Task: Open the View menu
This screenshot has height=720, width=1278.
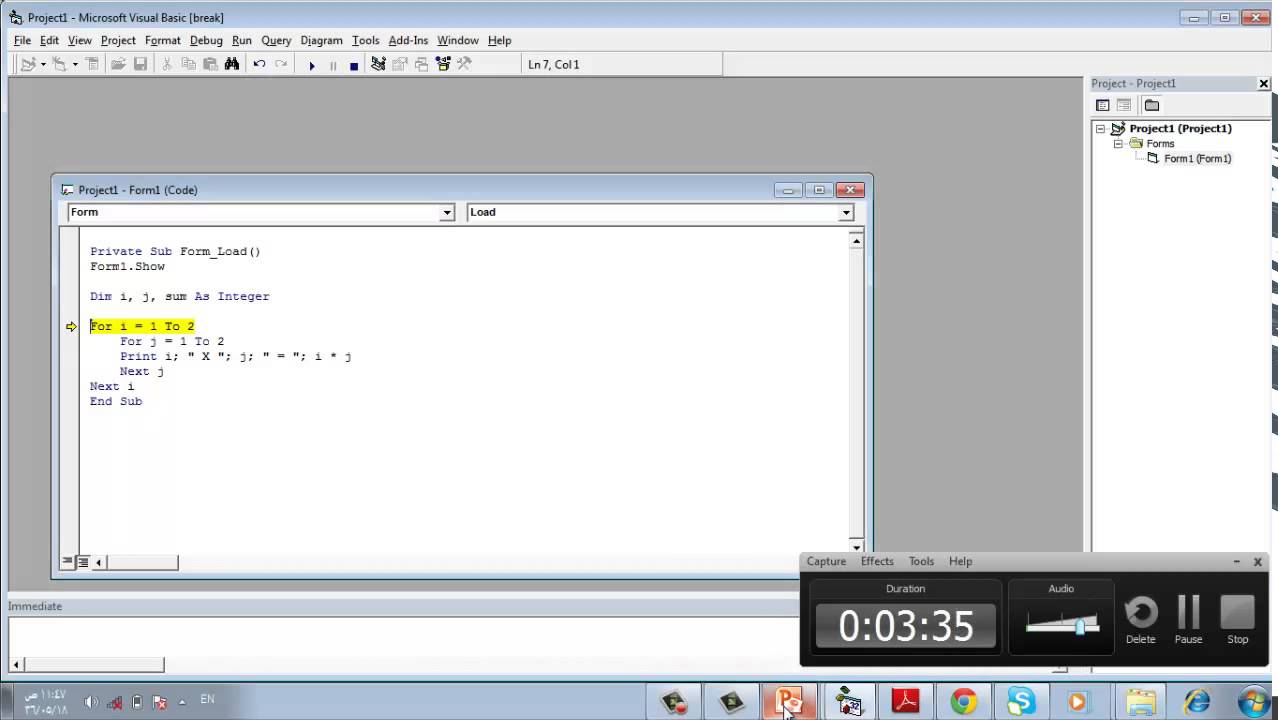Action: (x=80, y=40)
